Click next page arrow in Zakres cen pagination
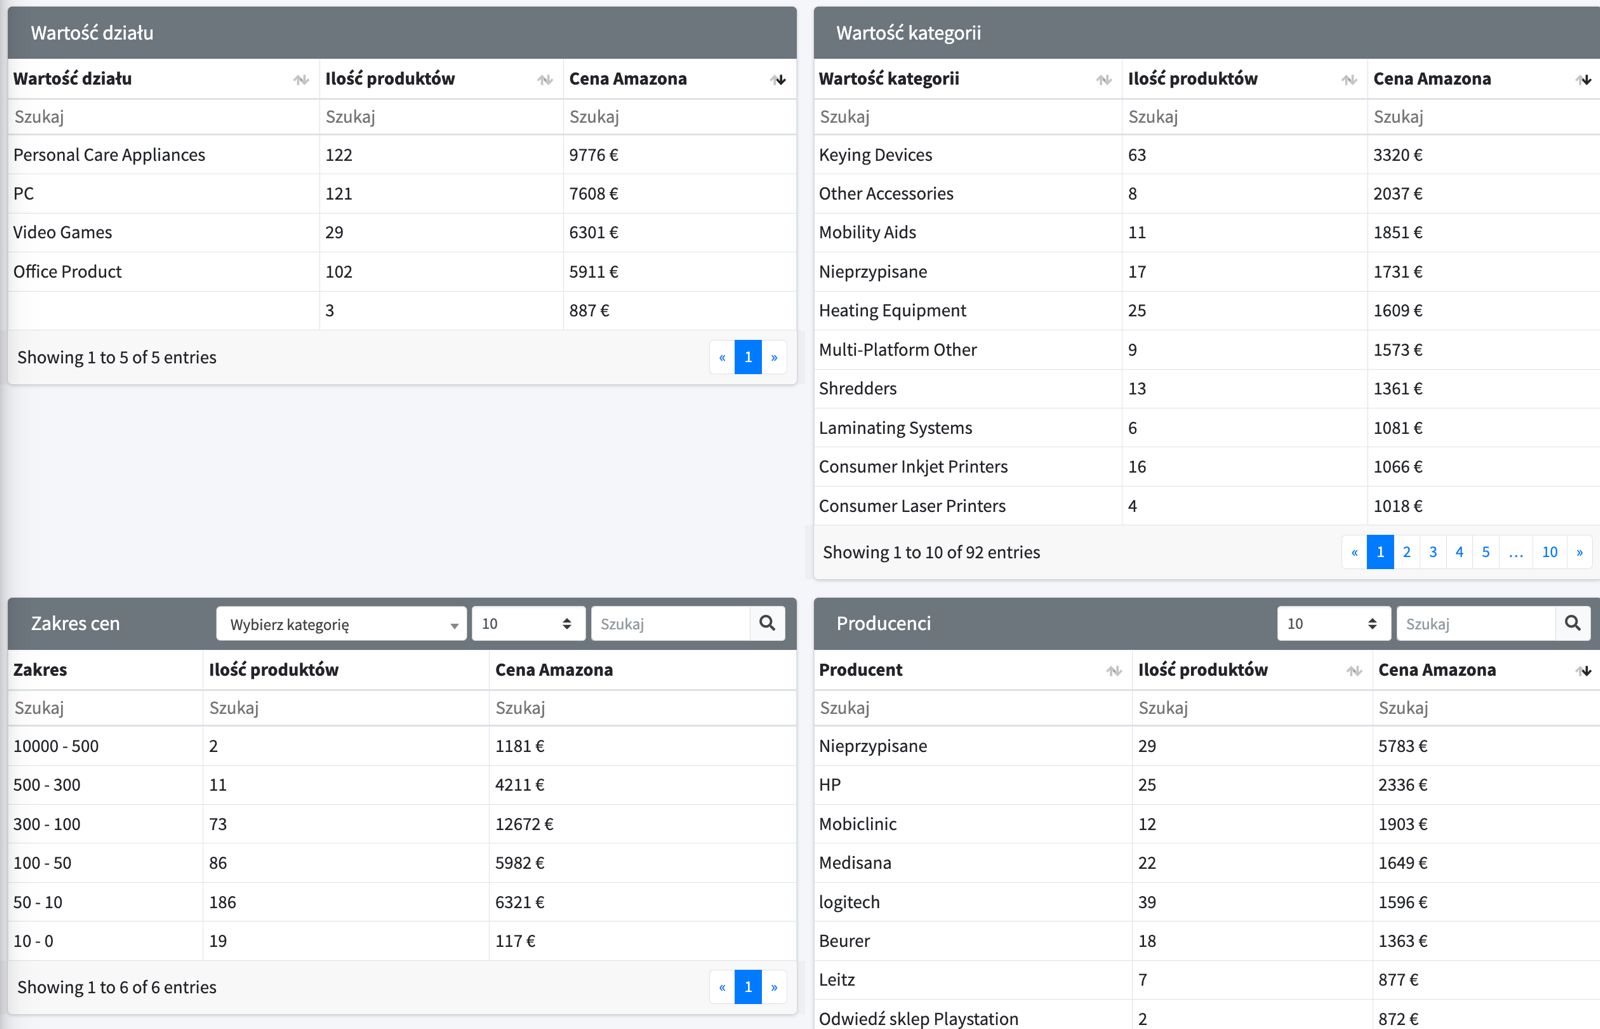Screen dimensions: 1600x1029 pyautogui.click(x=774, y=987)
